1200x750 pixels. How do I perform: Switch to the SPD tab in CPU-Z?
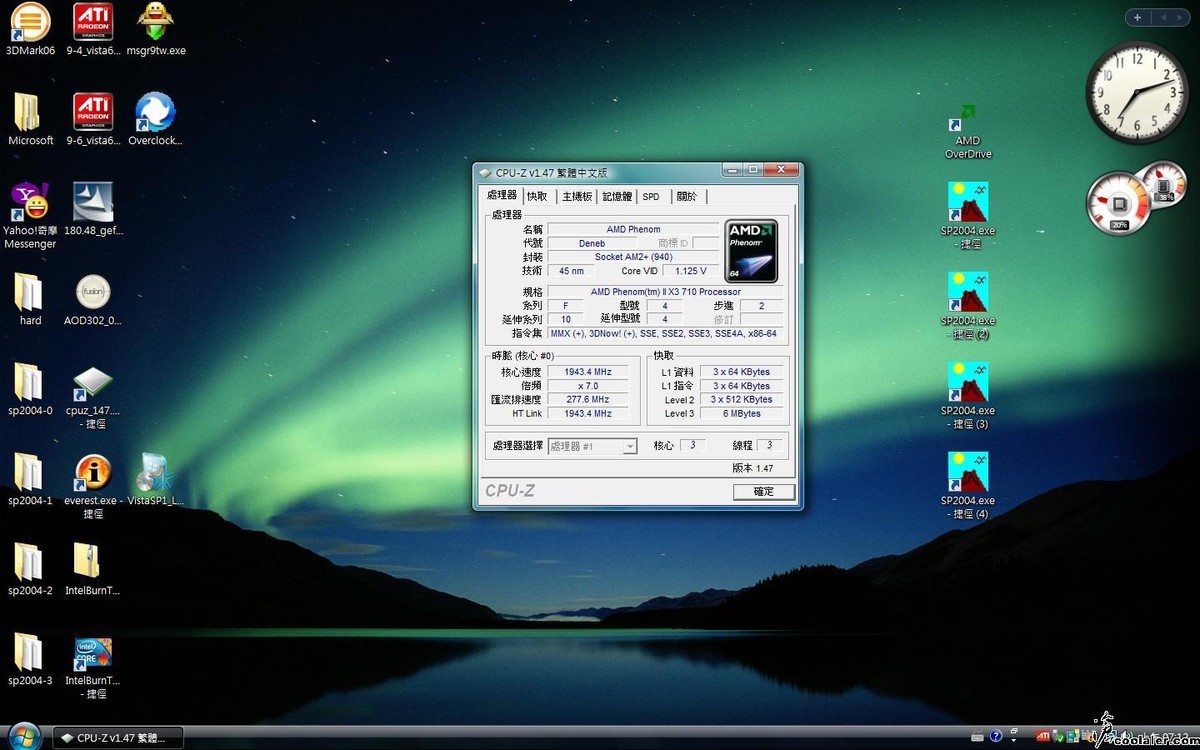pyautogui.click(x=651, y=197)
